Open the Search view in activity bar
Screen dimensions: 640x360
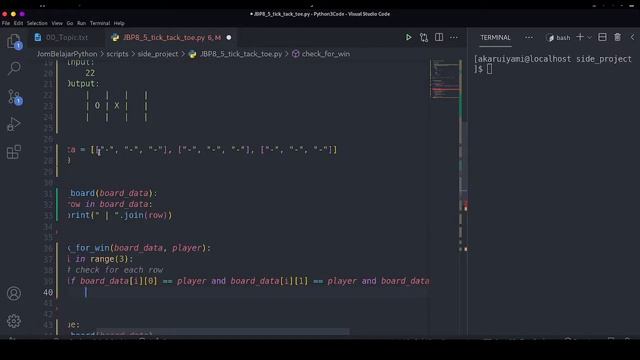click(14, 68)
